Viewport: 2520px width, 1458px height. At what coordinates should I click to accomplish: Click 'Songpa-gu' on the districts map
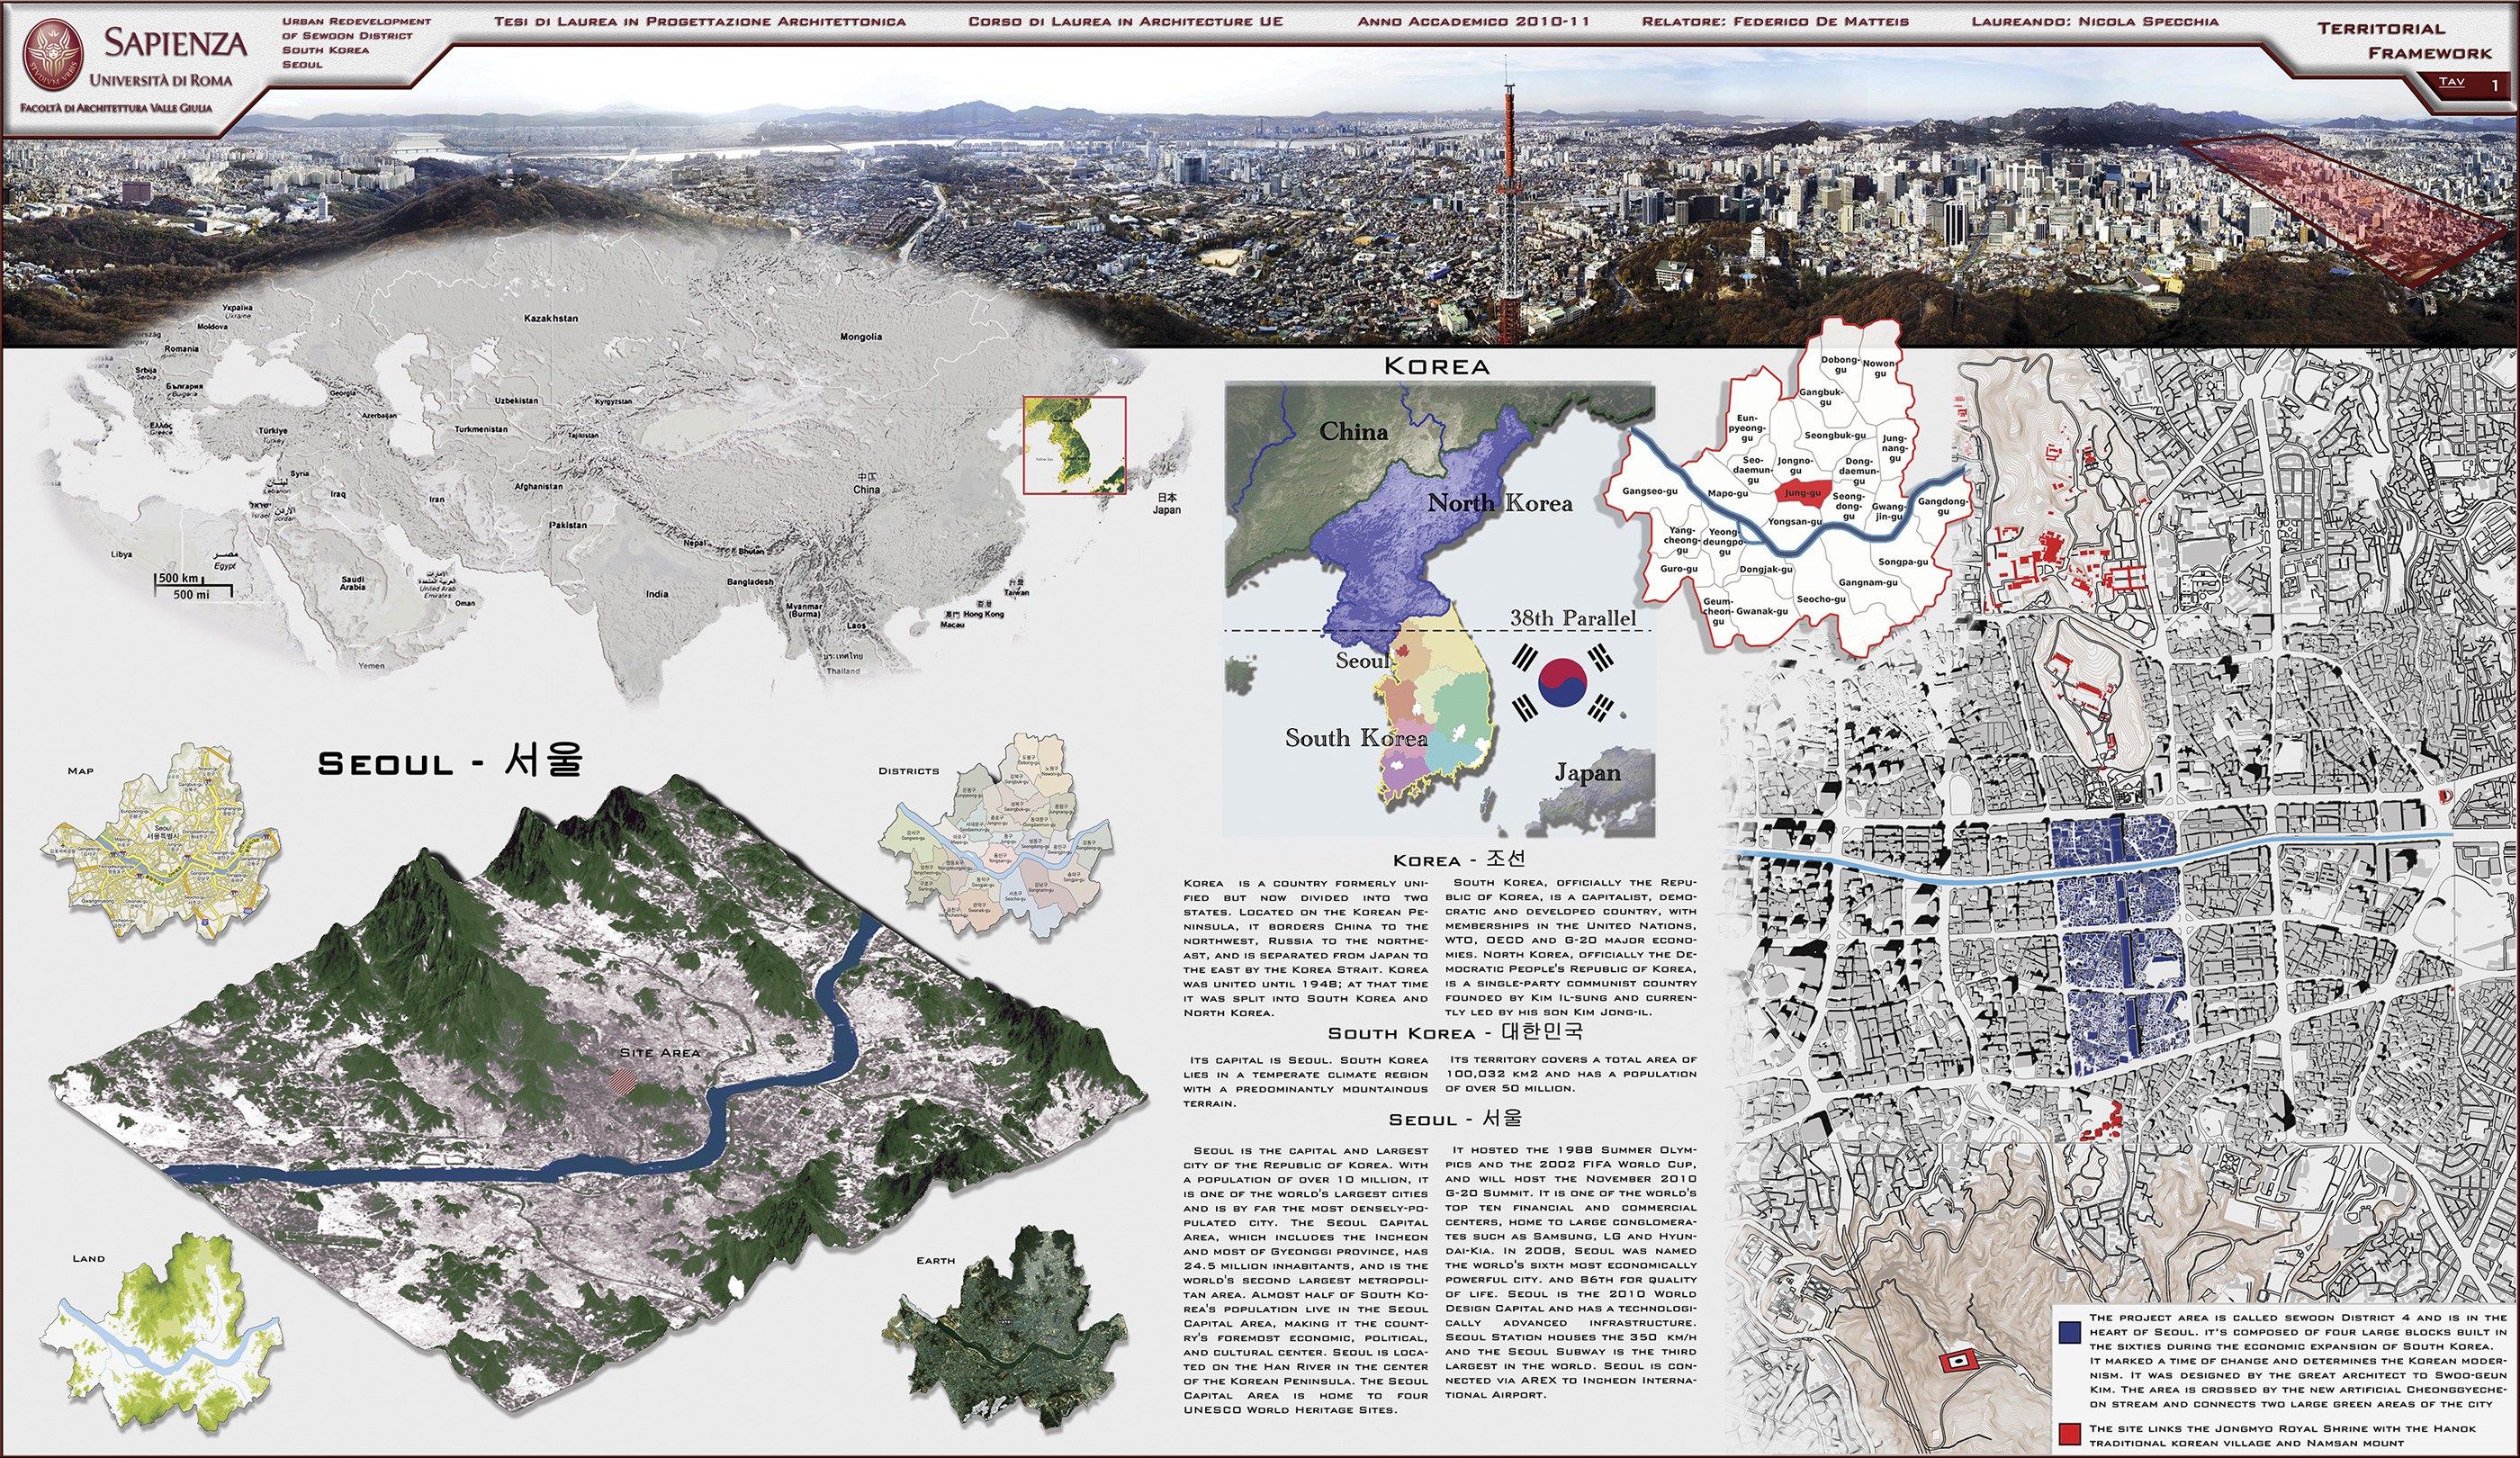[x=1903, y=562]
